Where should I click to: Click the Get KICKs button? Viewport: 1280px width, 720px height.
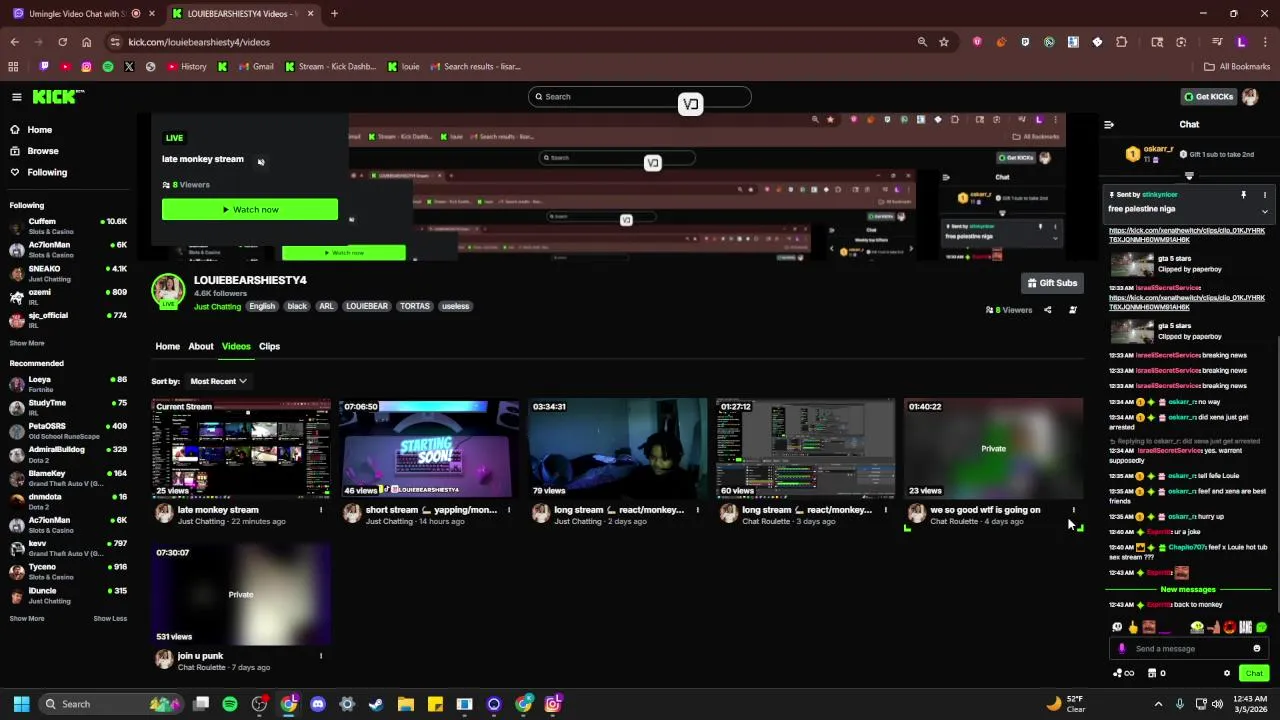1209,97
